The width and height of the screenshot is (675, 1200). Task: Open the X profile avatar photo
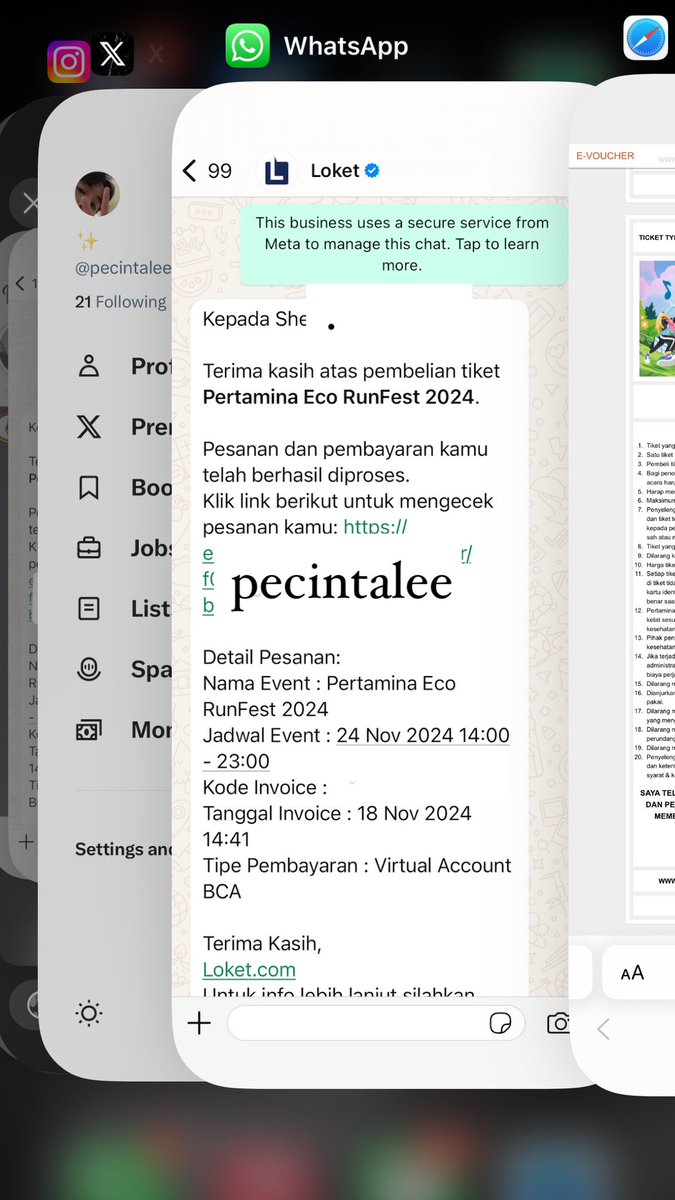pos(98,194)
